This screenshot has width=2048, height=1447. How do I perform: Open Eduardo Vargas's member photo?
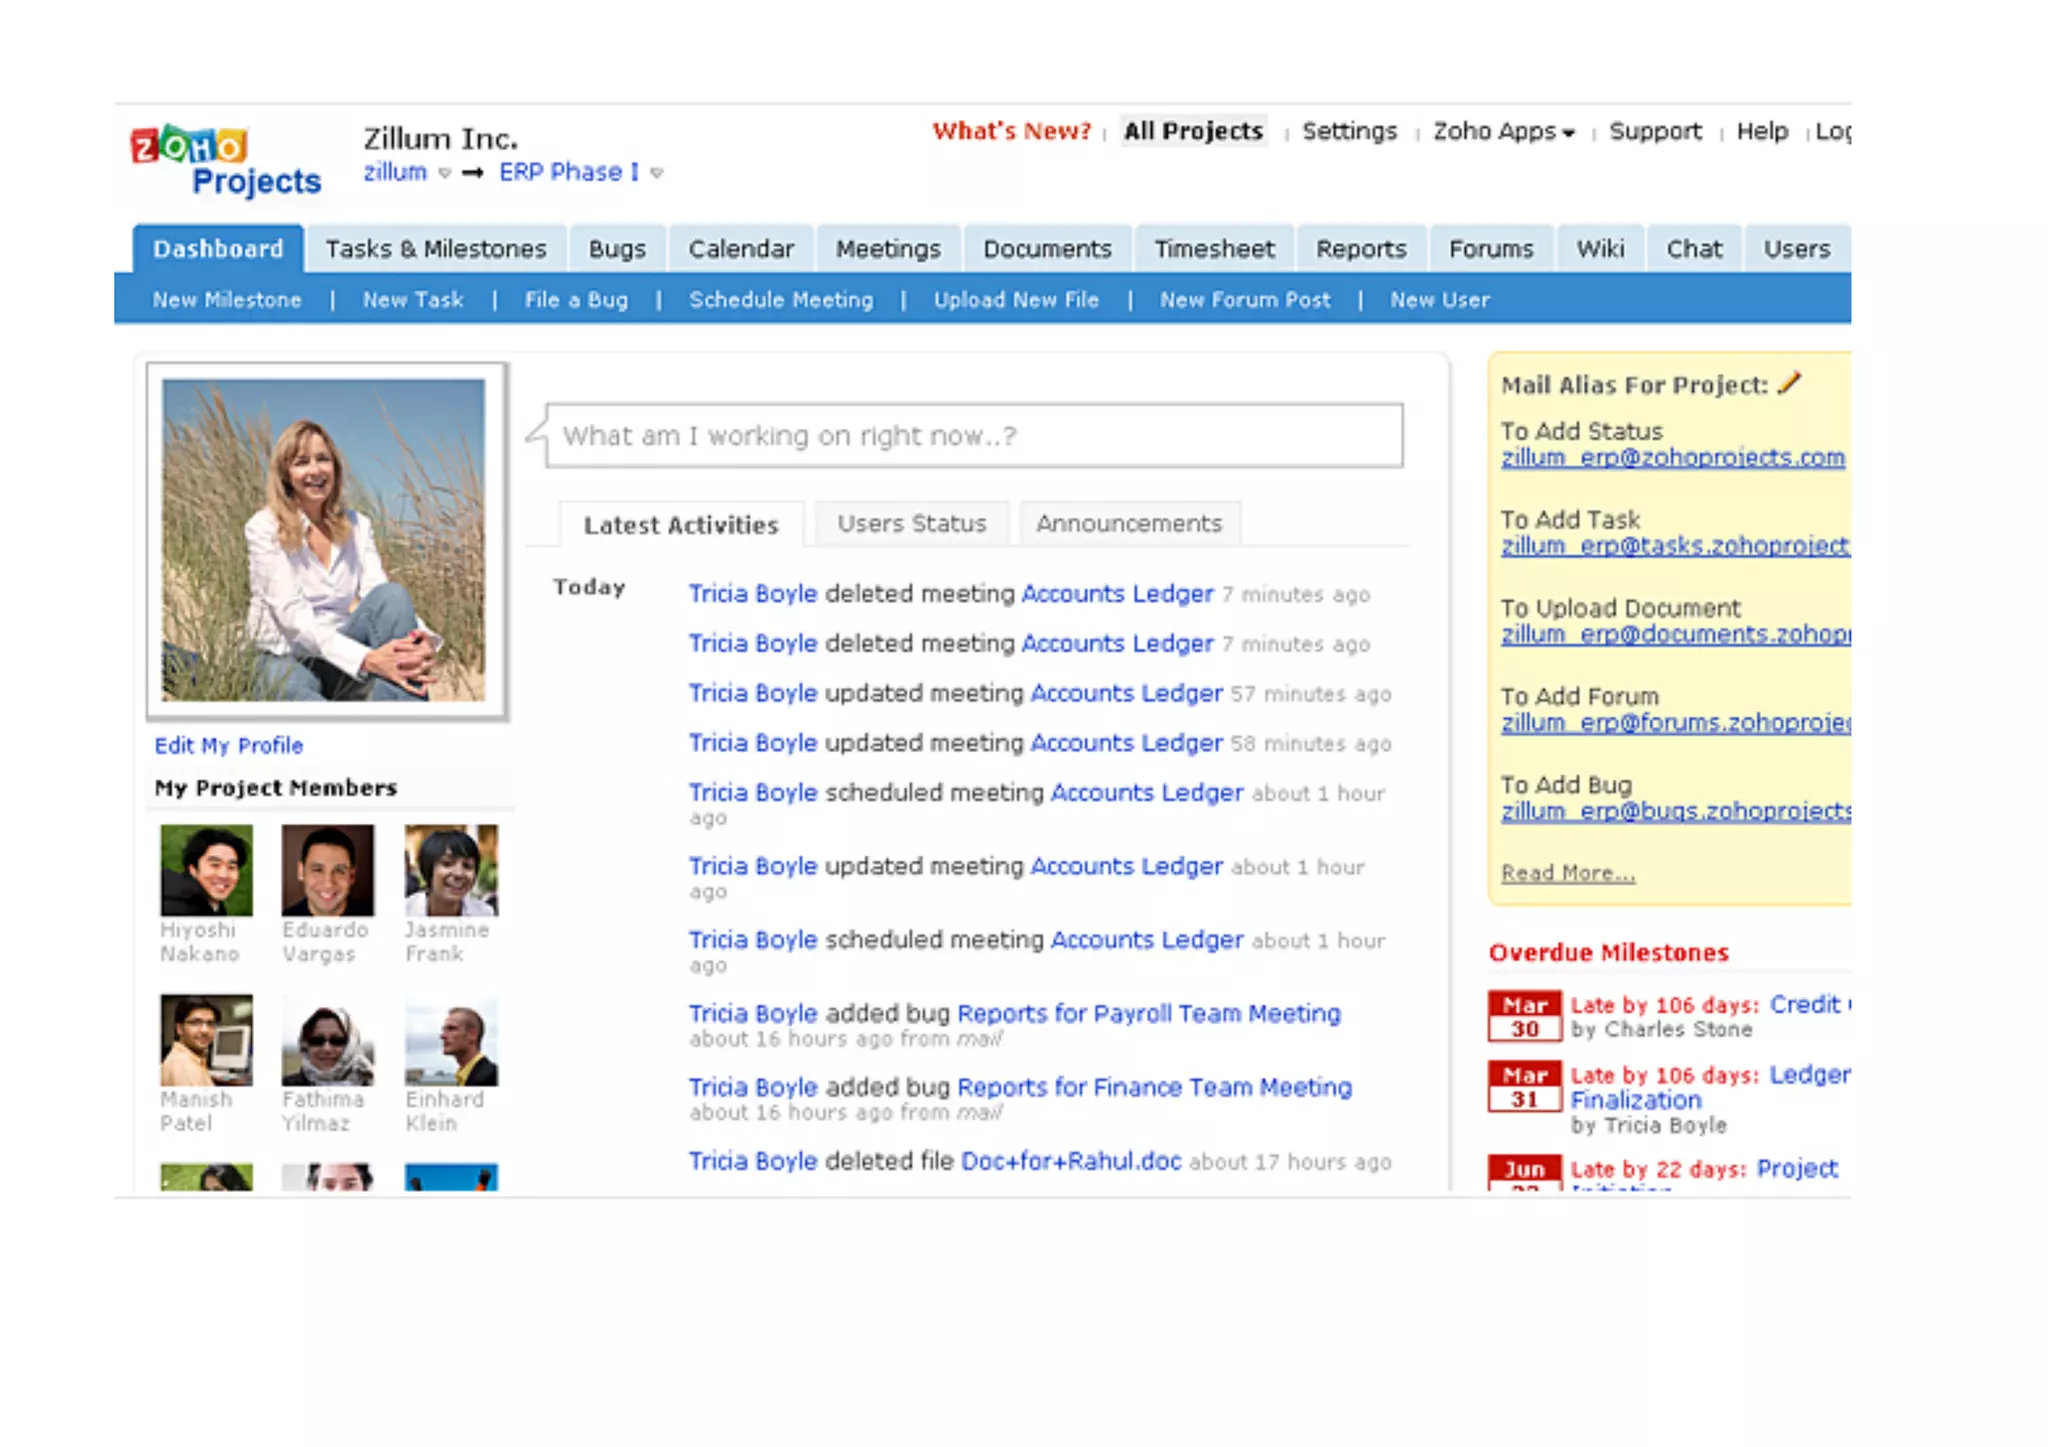pos(328,870)
